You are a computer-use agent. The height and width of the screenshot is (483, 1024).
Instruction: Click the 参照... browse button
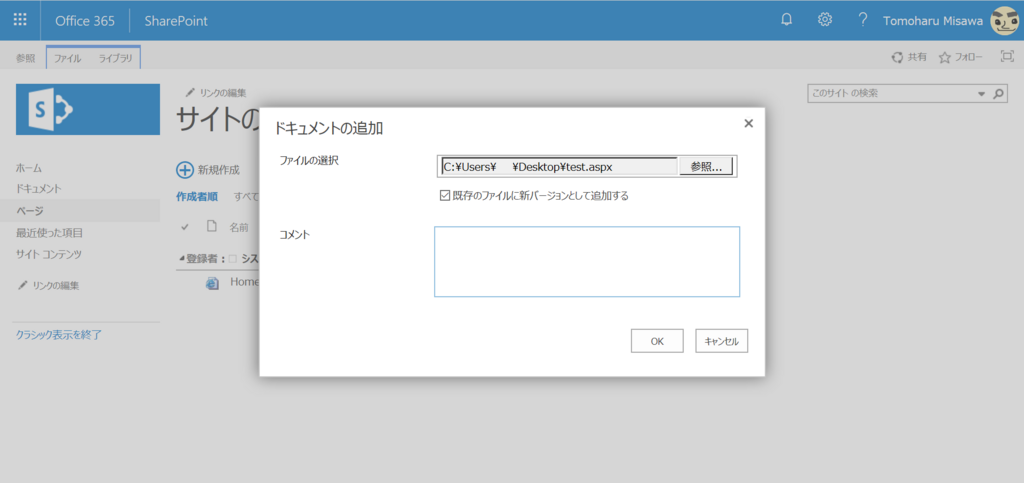[705, 166]
